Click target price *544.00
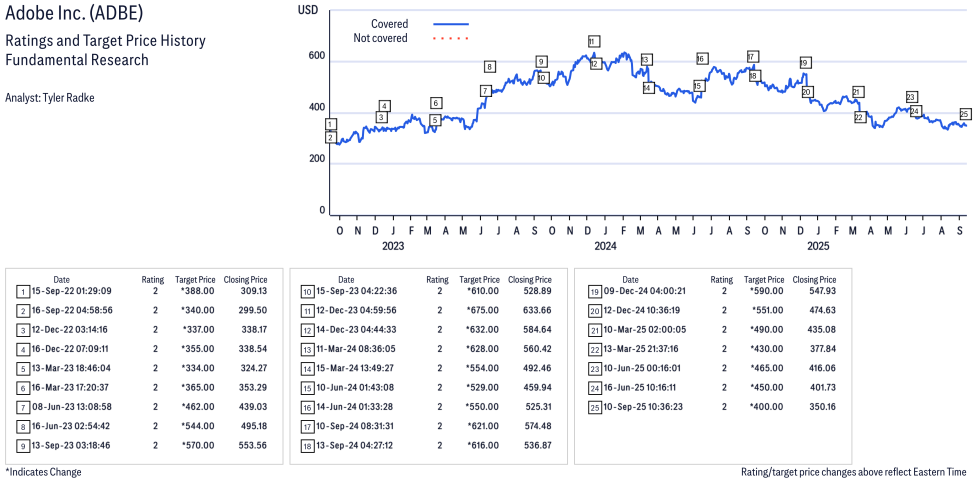 (198, 426)
